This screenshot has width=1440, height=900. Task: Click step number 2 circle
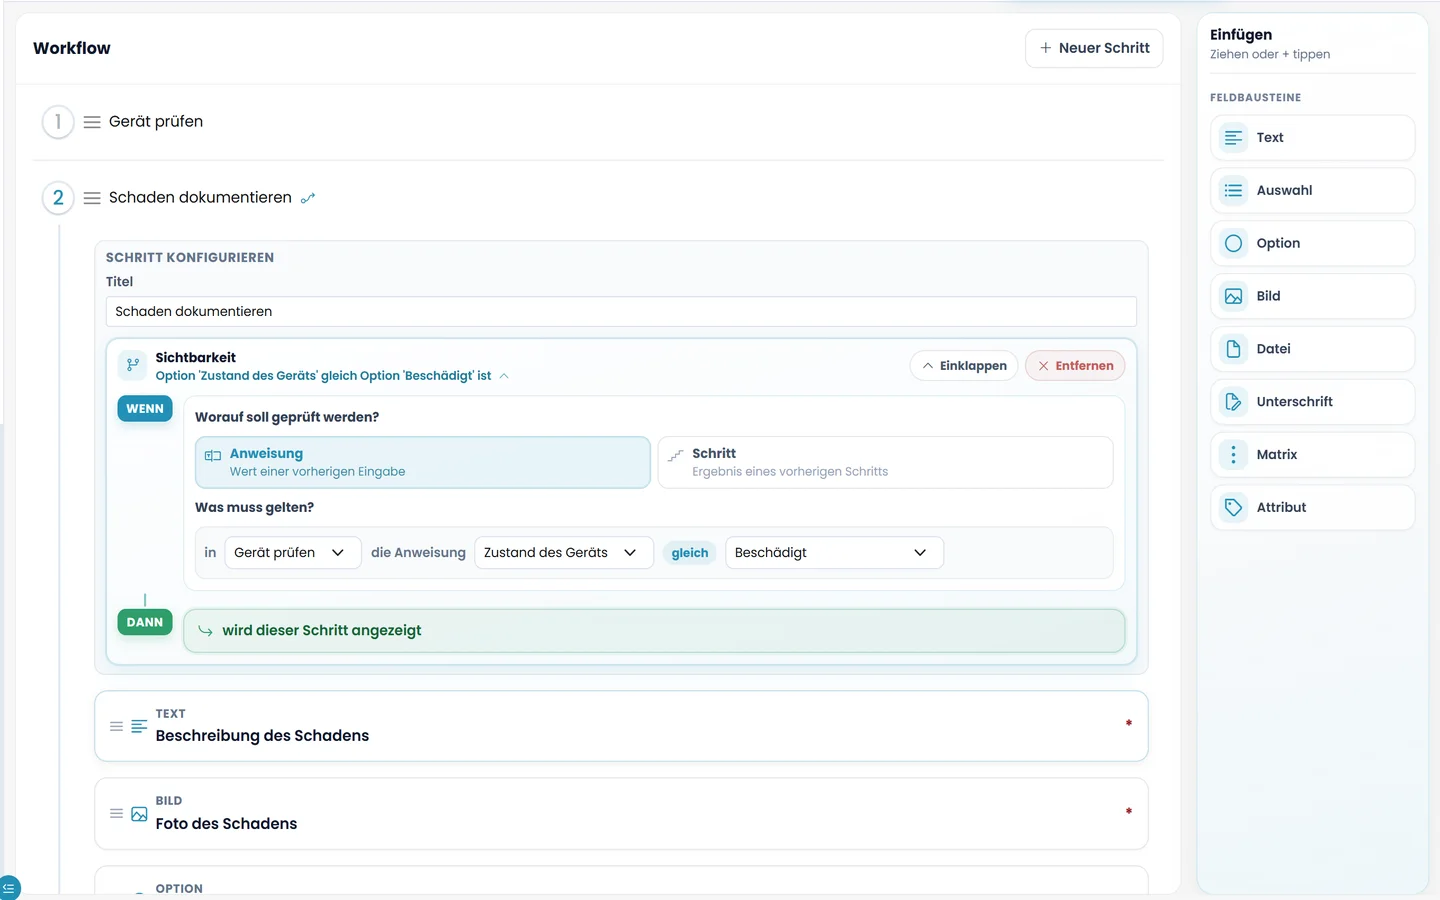coord(58,198)
